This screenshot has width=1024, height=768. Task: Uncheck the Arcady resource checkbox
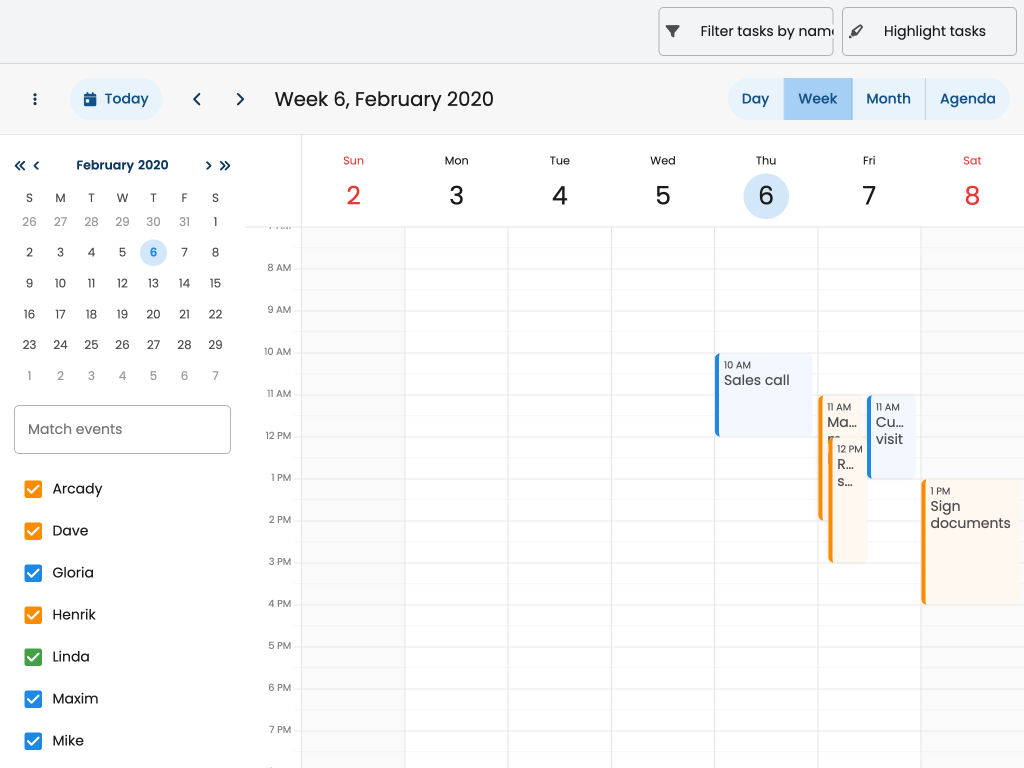point(33,489)
